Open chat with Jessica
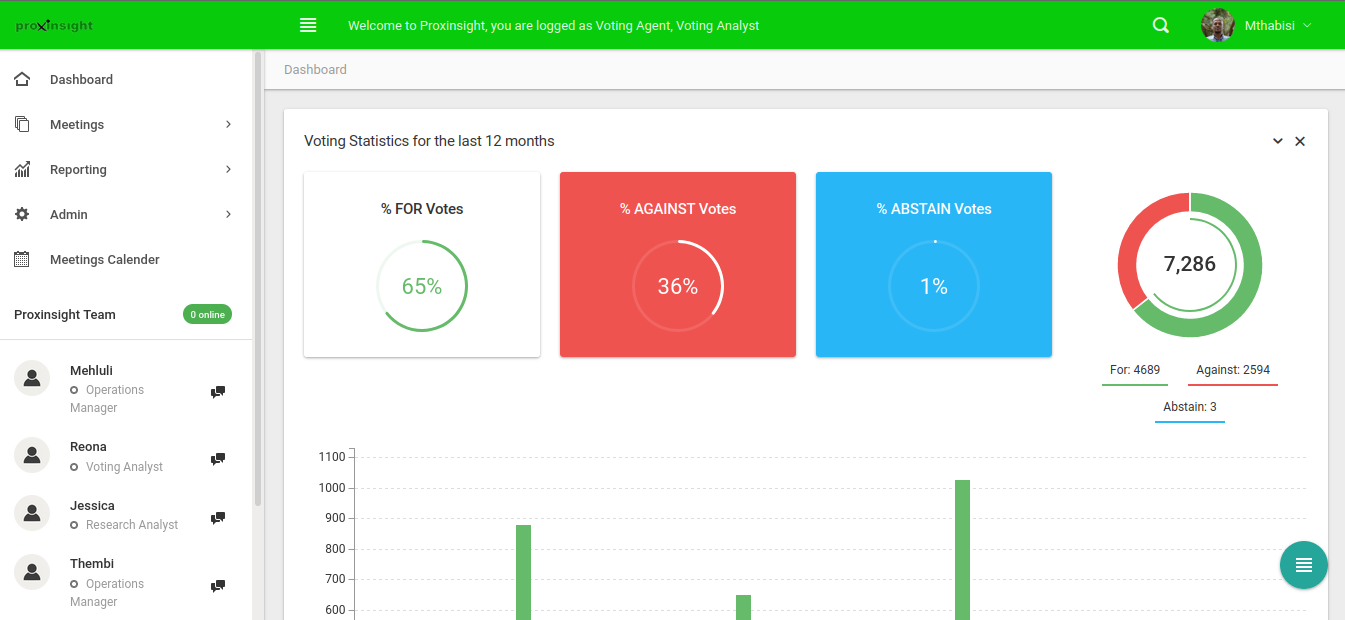Viewport: 1345px width, 620px height. pos(217,518)
